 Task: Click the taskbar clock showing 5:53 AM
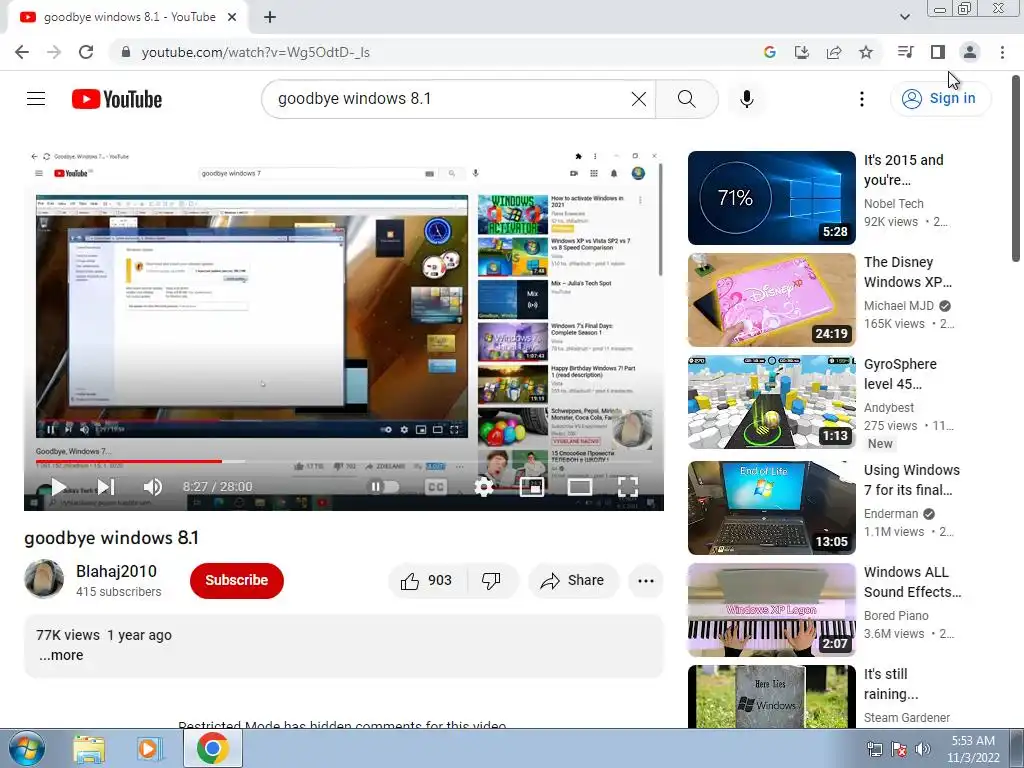click(973, 749)
